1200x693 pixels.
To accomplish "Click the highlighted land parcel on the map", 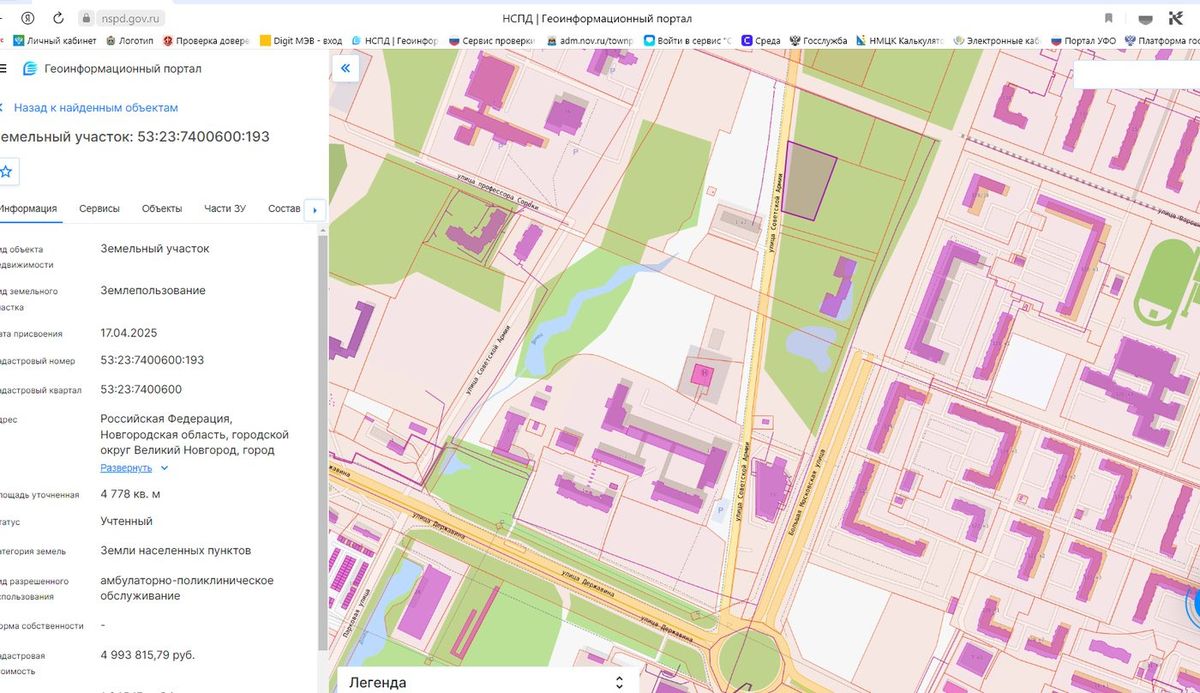I will 809,180.
